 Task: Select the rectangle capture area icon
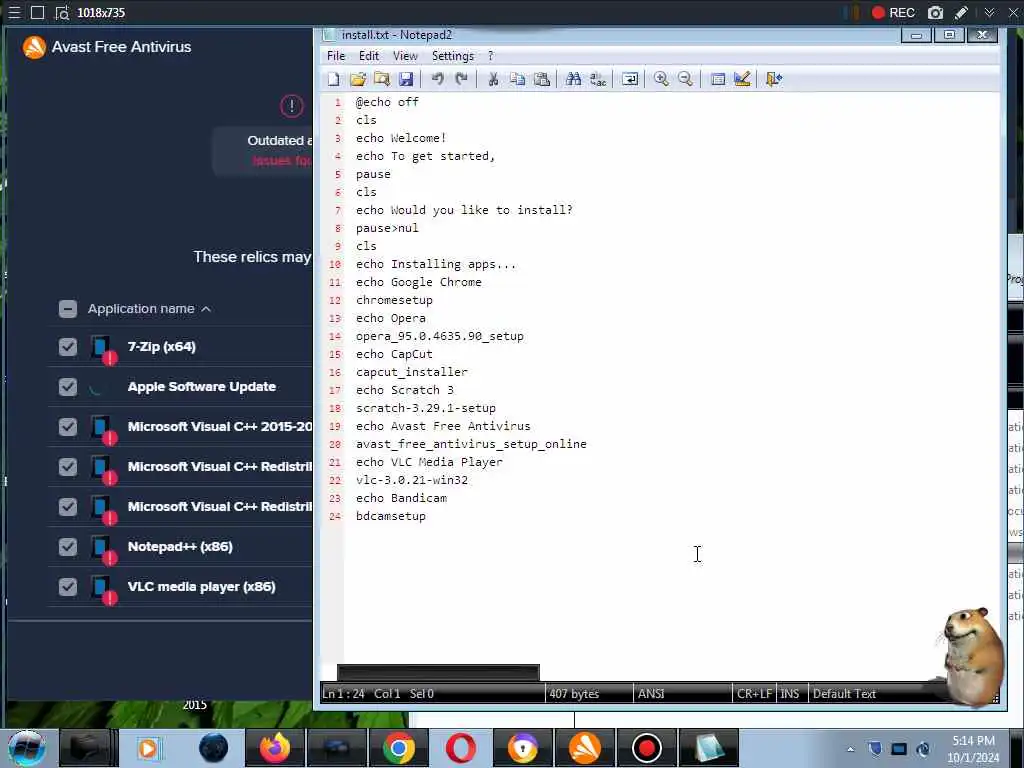click(37, 12)
